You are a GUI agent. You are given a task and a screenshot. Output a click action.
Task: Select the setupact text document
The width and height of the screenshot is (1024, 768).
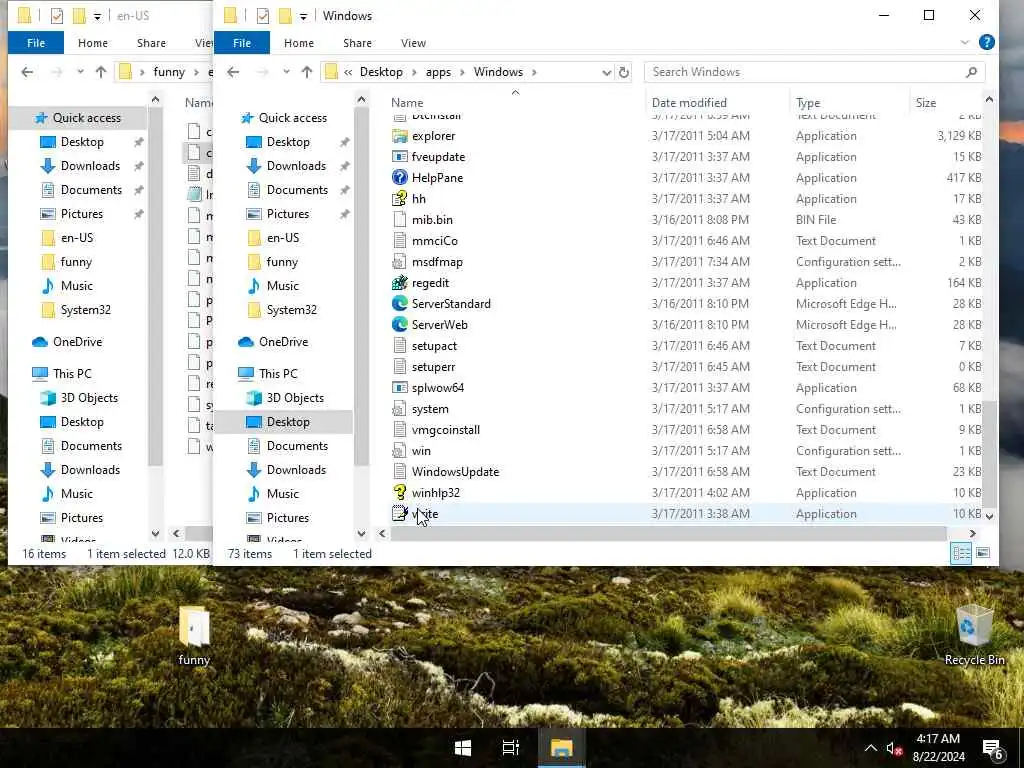[434, 345]
